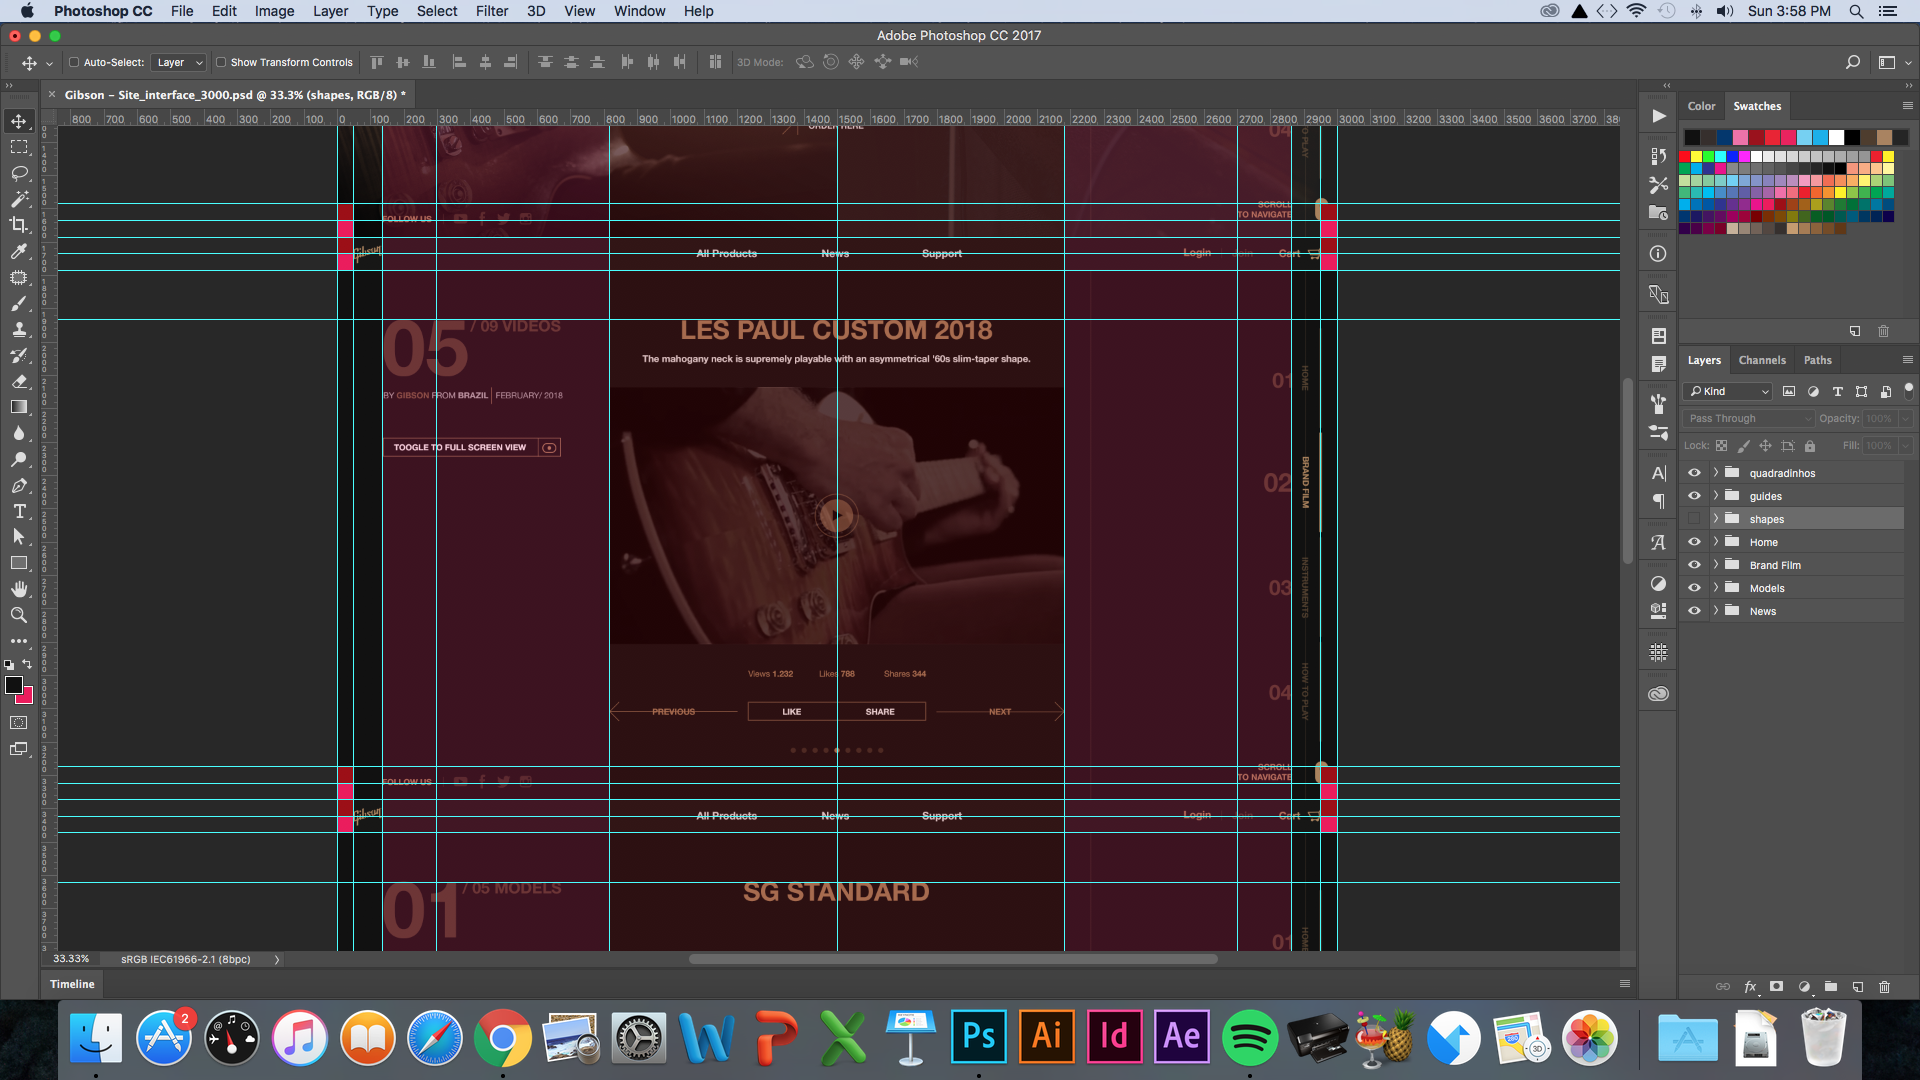Select the Zoom tool
The height and width of the screenshot is (1080, 1920).
(19, 615)
